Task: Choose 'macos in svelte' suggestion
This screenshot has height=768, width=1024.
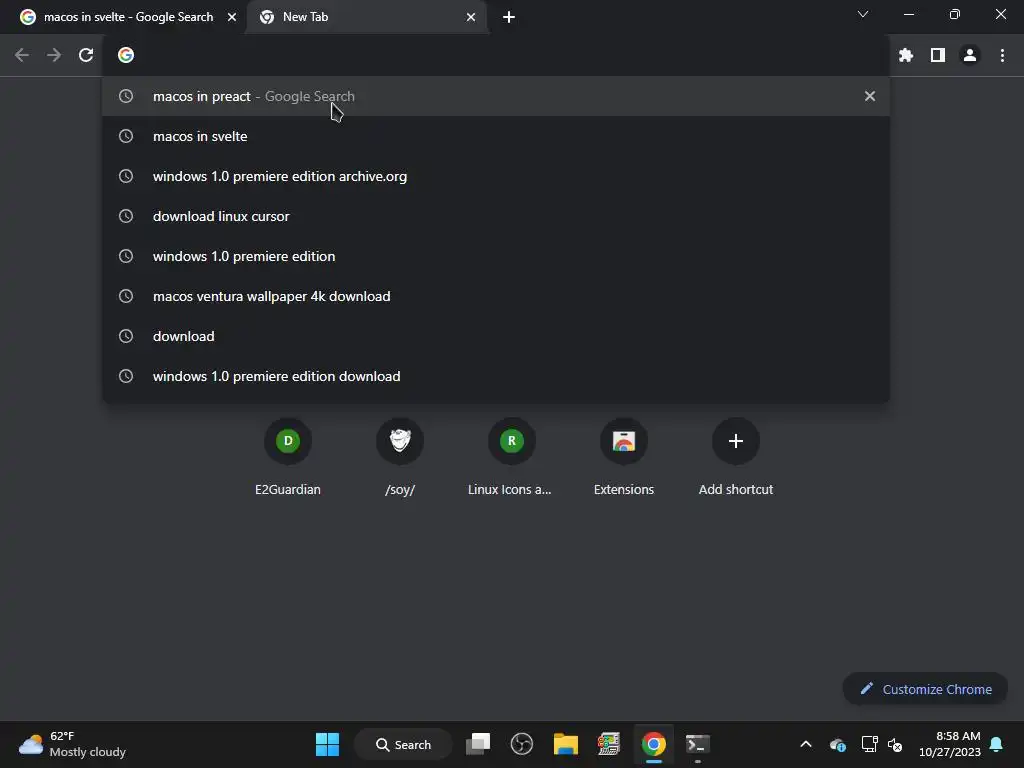Action: click(496, 136)
